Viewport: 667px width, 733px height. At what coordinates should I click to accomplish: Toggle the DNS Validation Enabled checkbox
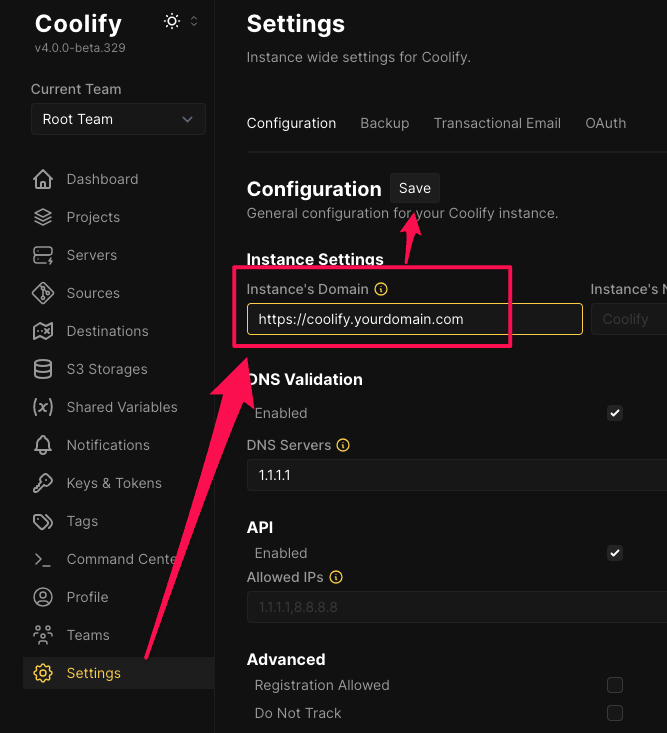click(x=615, y=413)
